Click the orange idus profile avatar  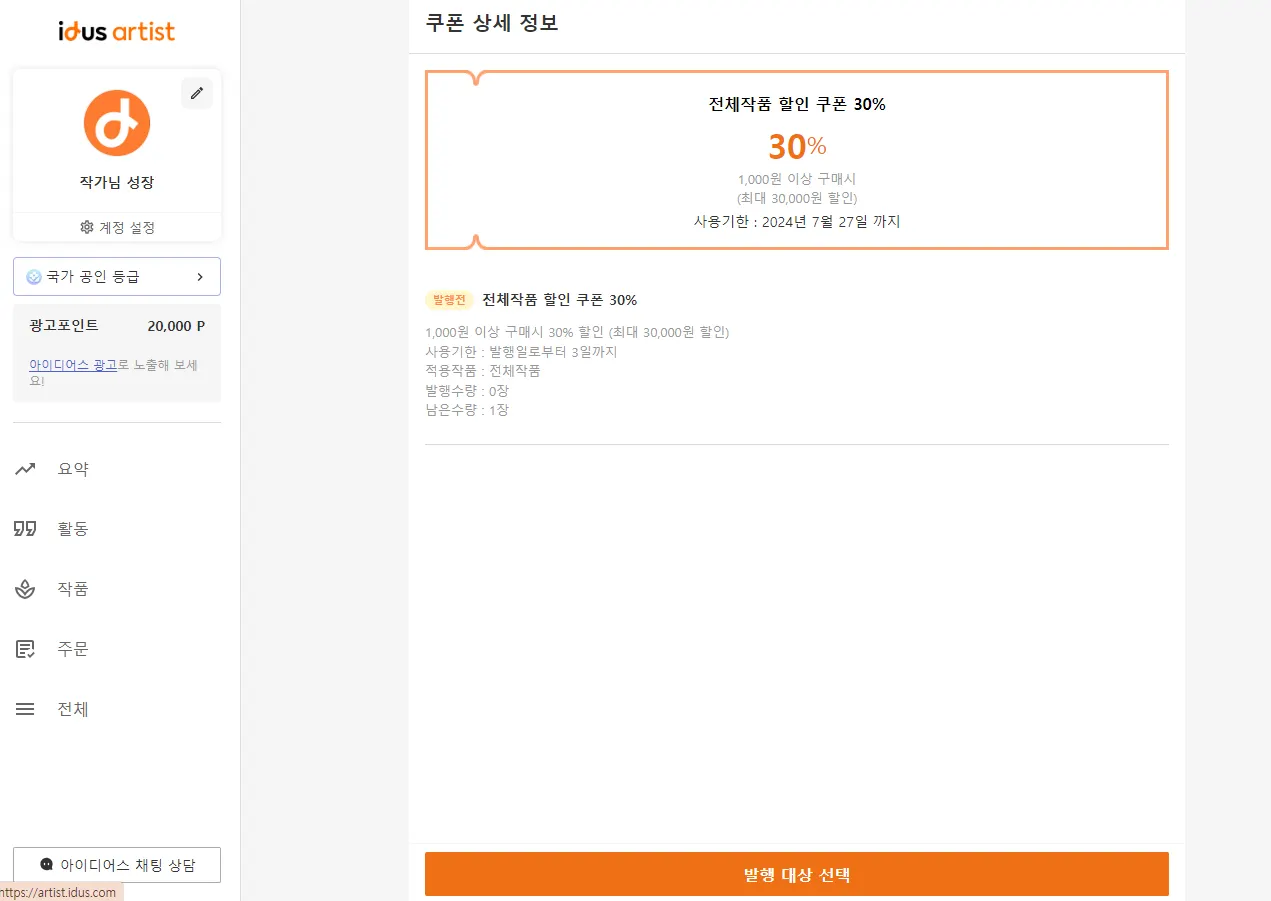tap(117, 123)
